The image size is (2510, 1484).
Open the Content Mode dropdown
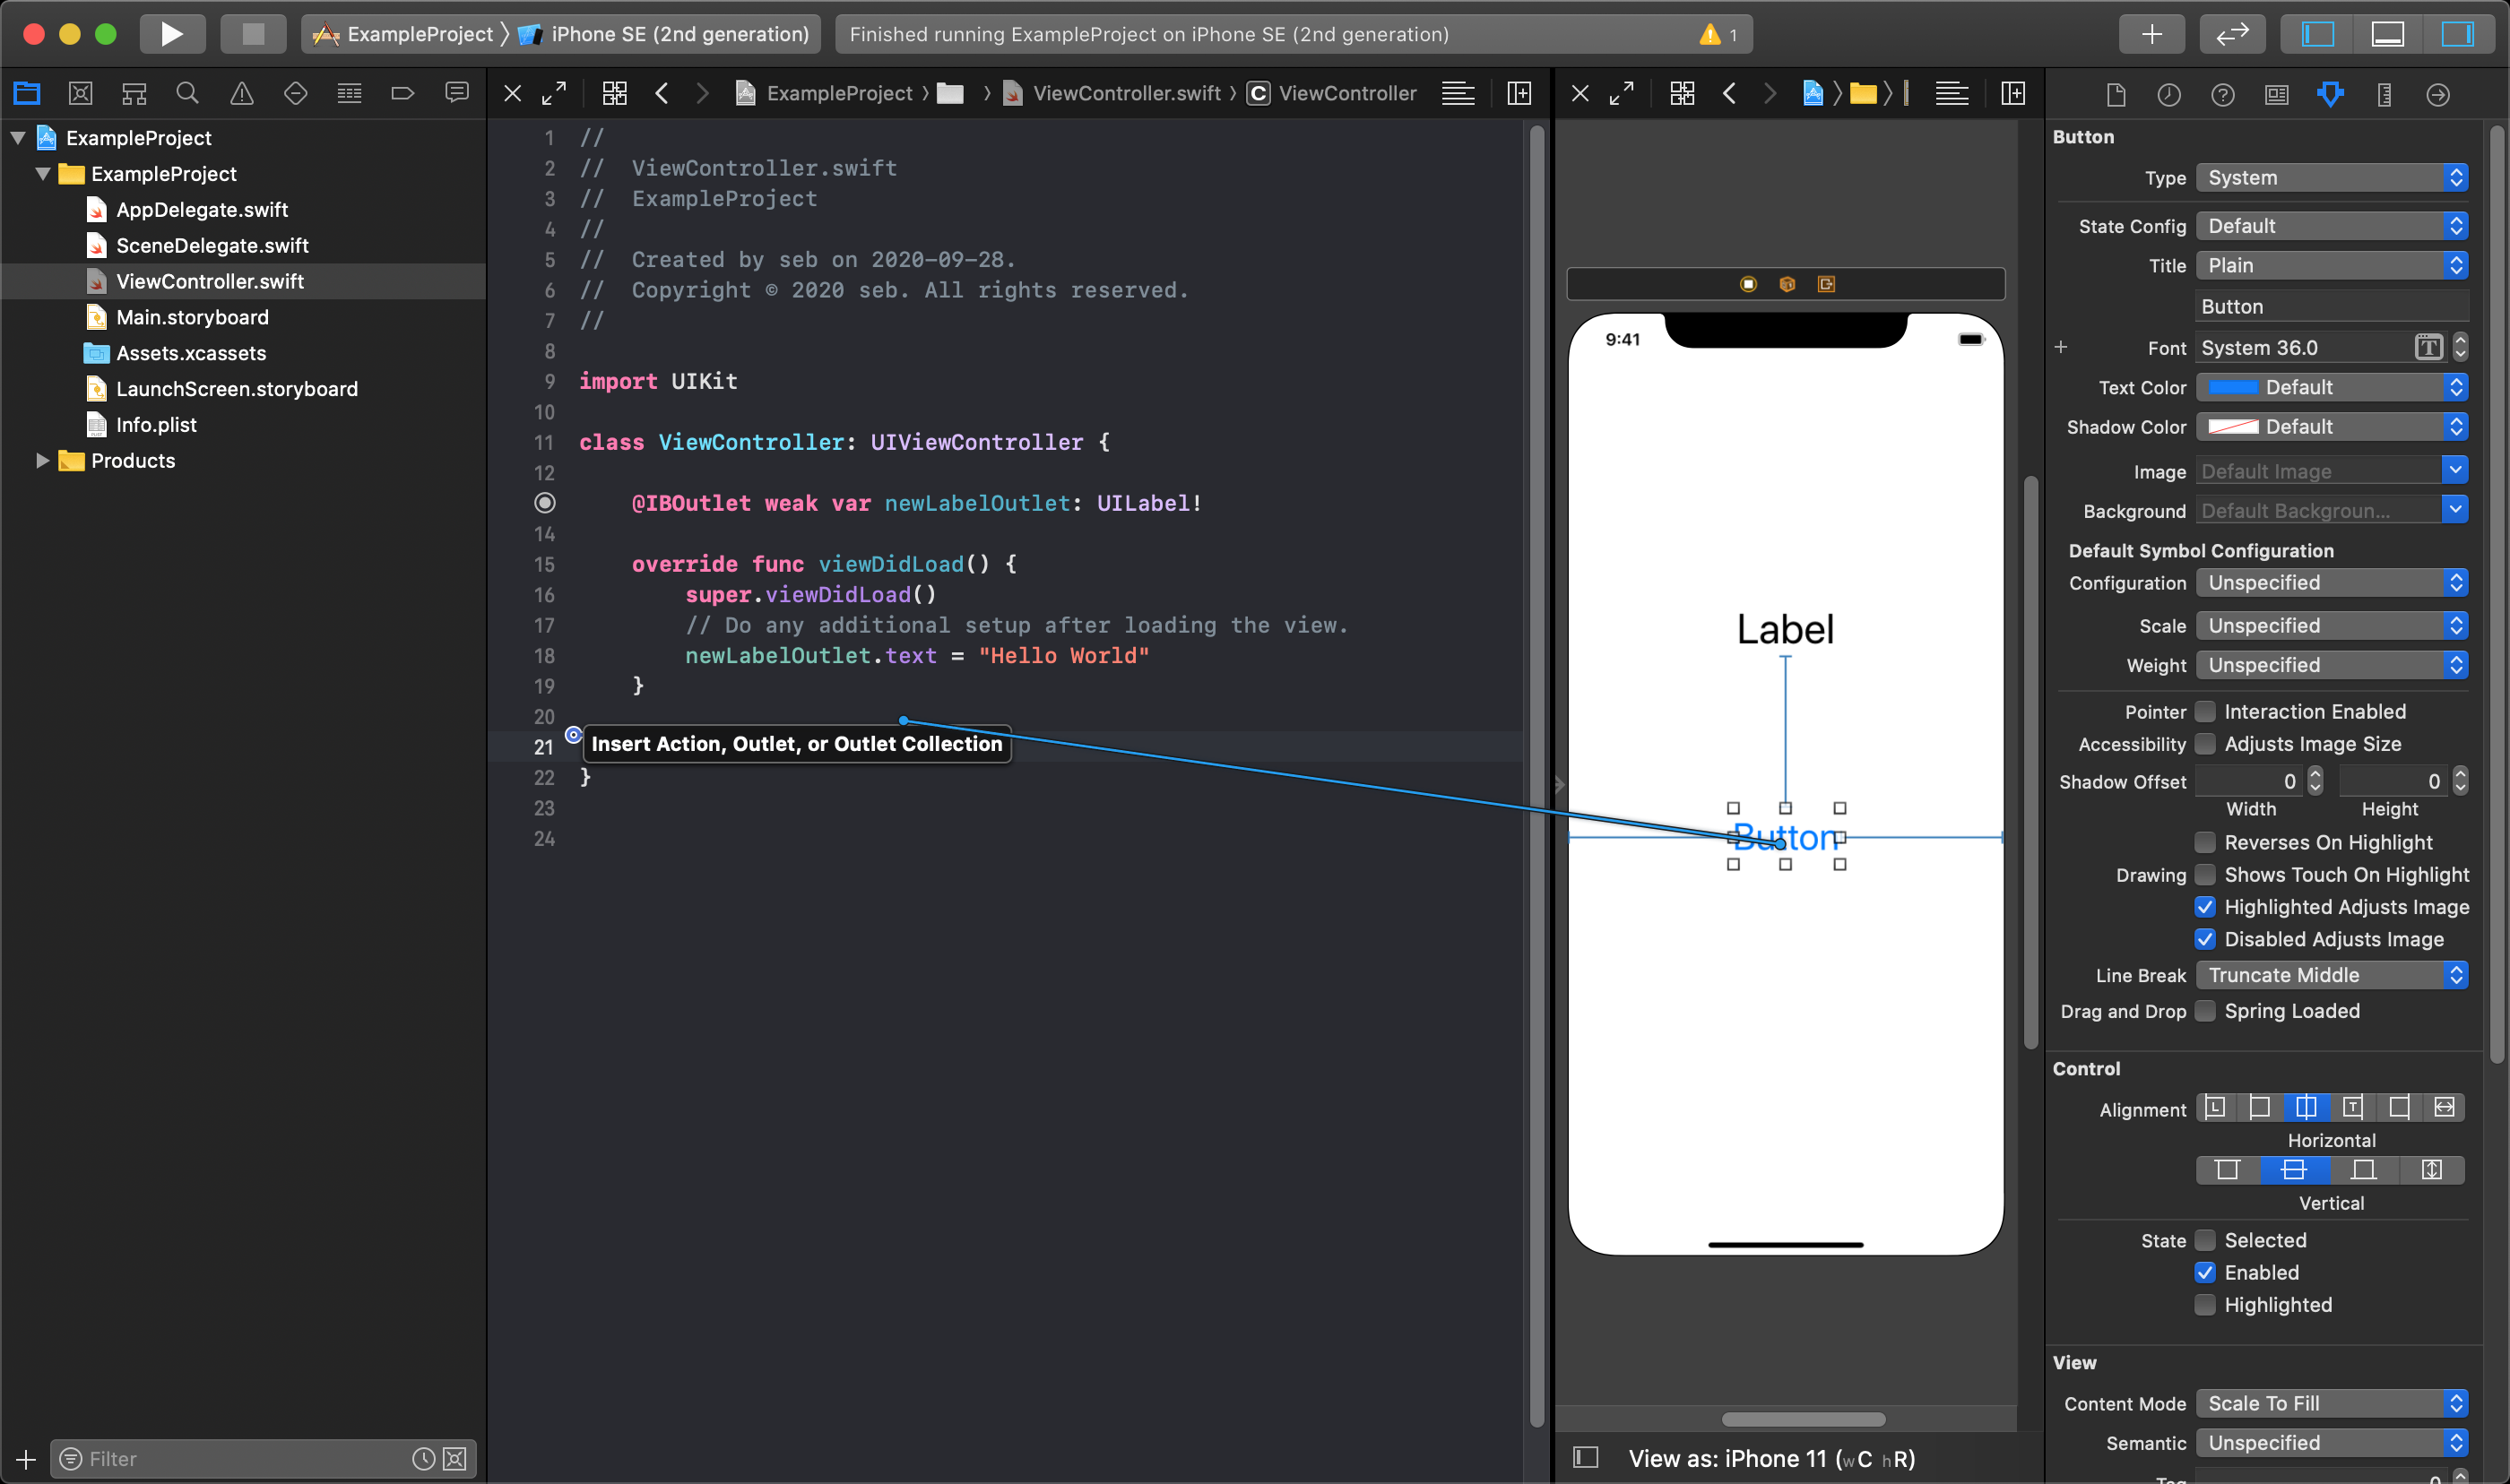[2332, 1403]
